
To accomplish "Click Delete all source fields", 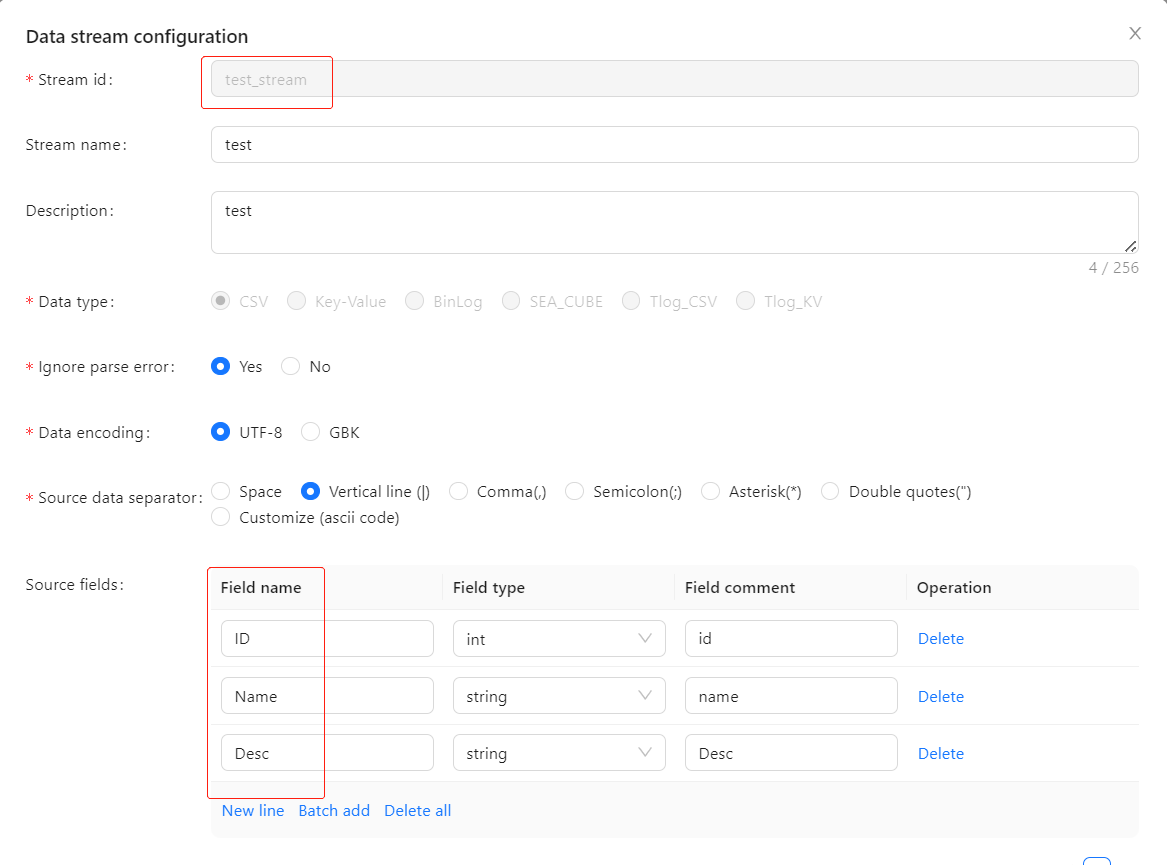I will pos(417,811).
